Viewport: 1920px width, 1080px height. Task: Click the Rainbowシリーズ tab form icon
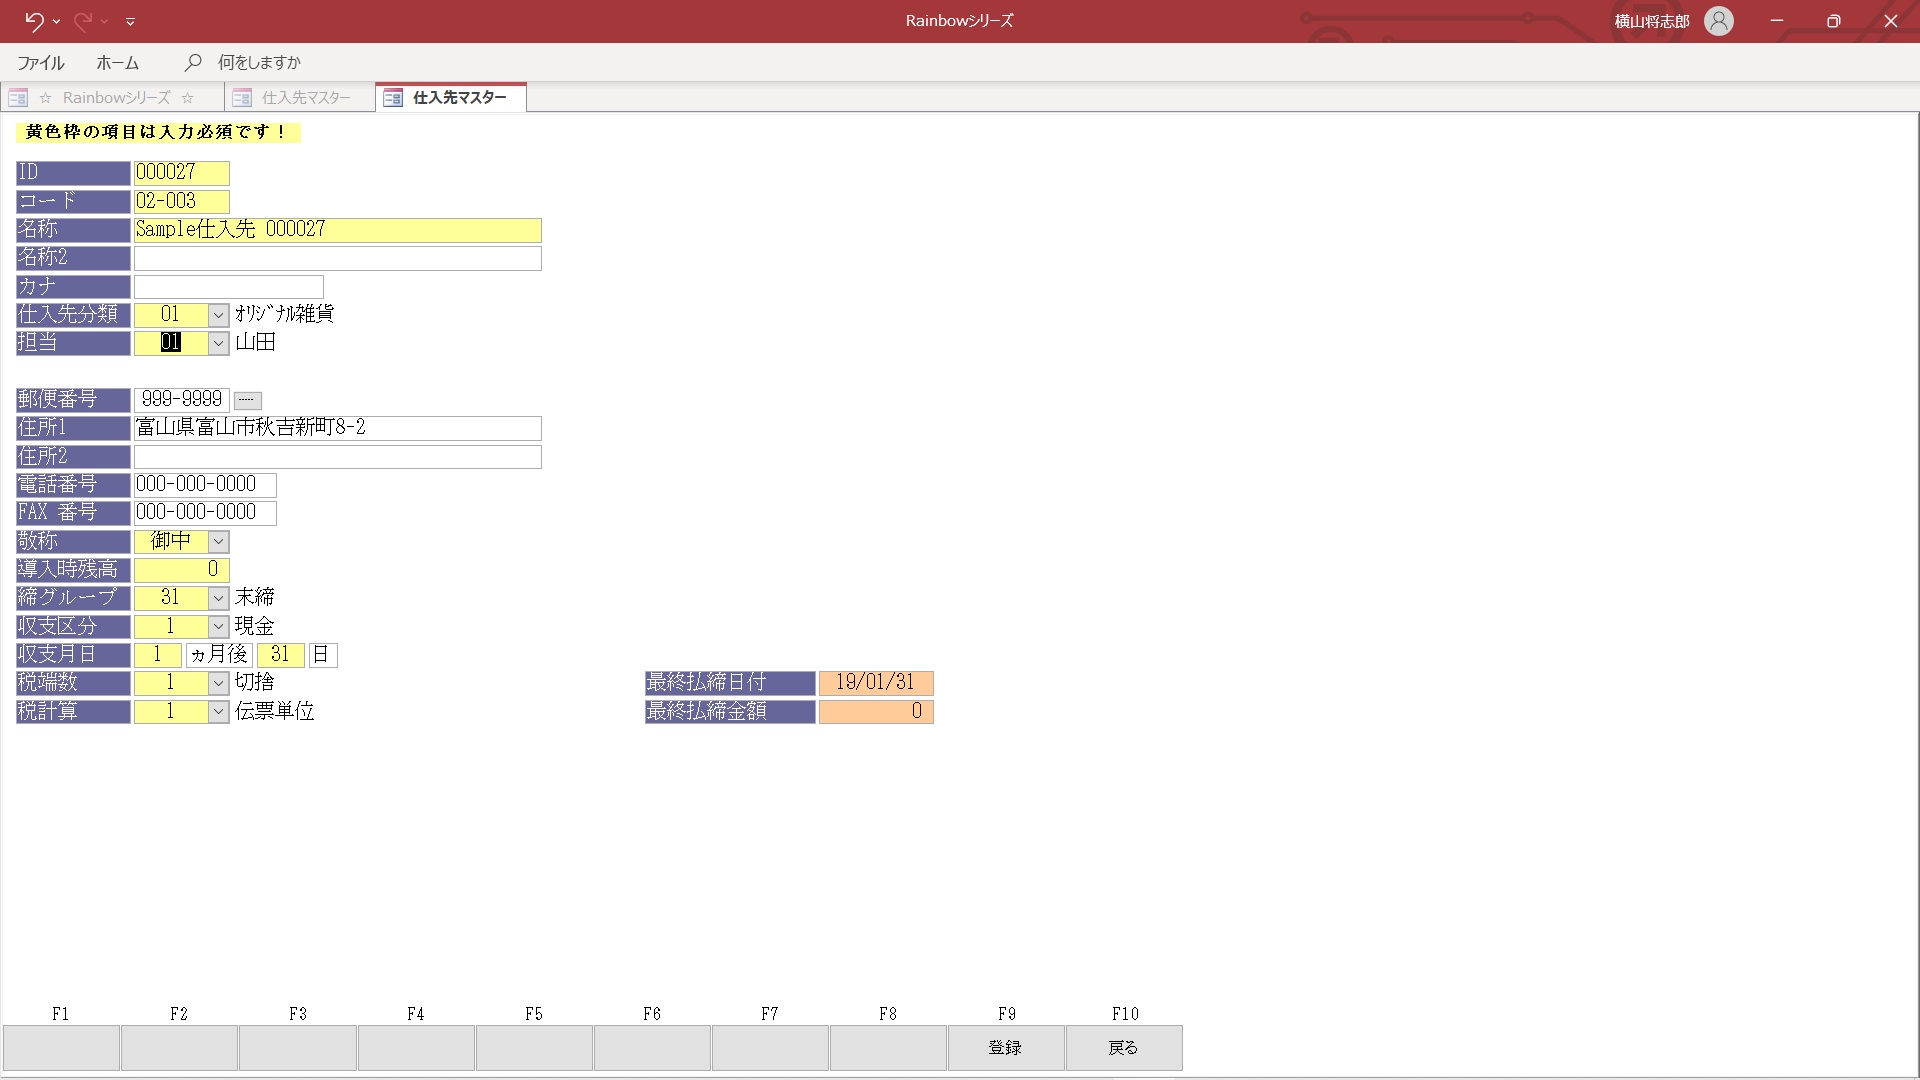(x=18, y=98)
